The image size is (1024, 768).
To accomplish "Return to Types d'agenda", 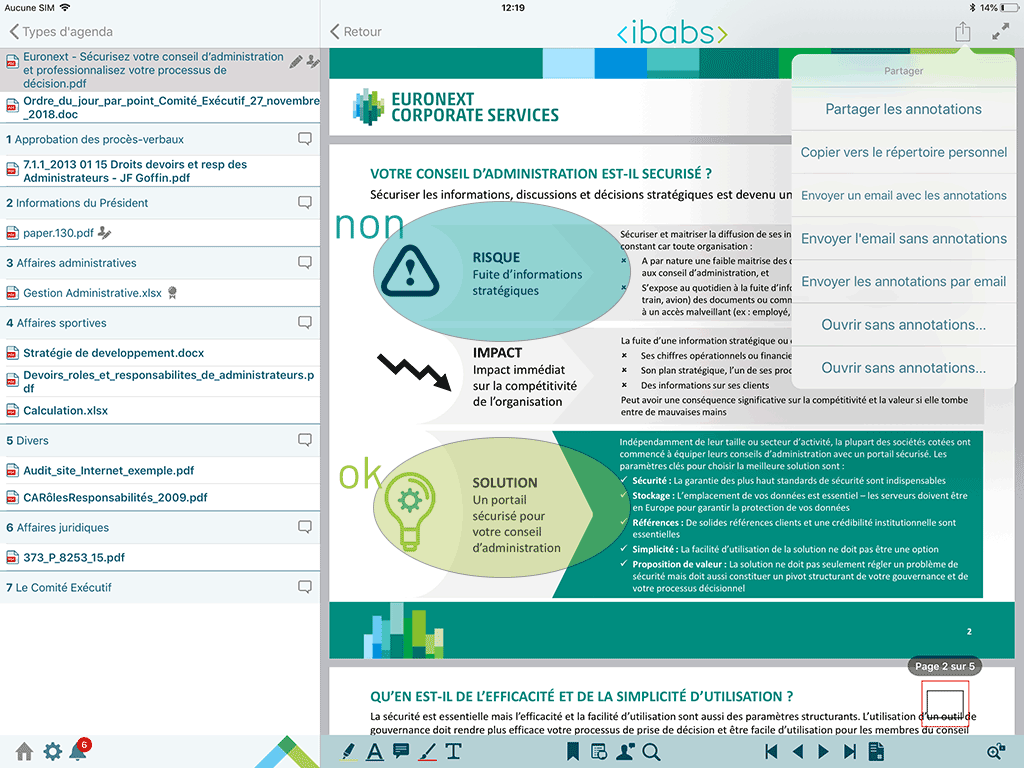I will (61, 31).
